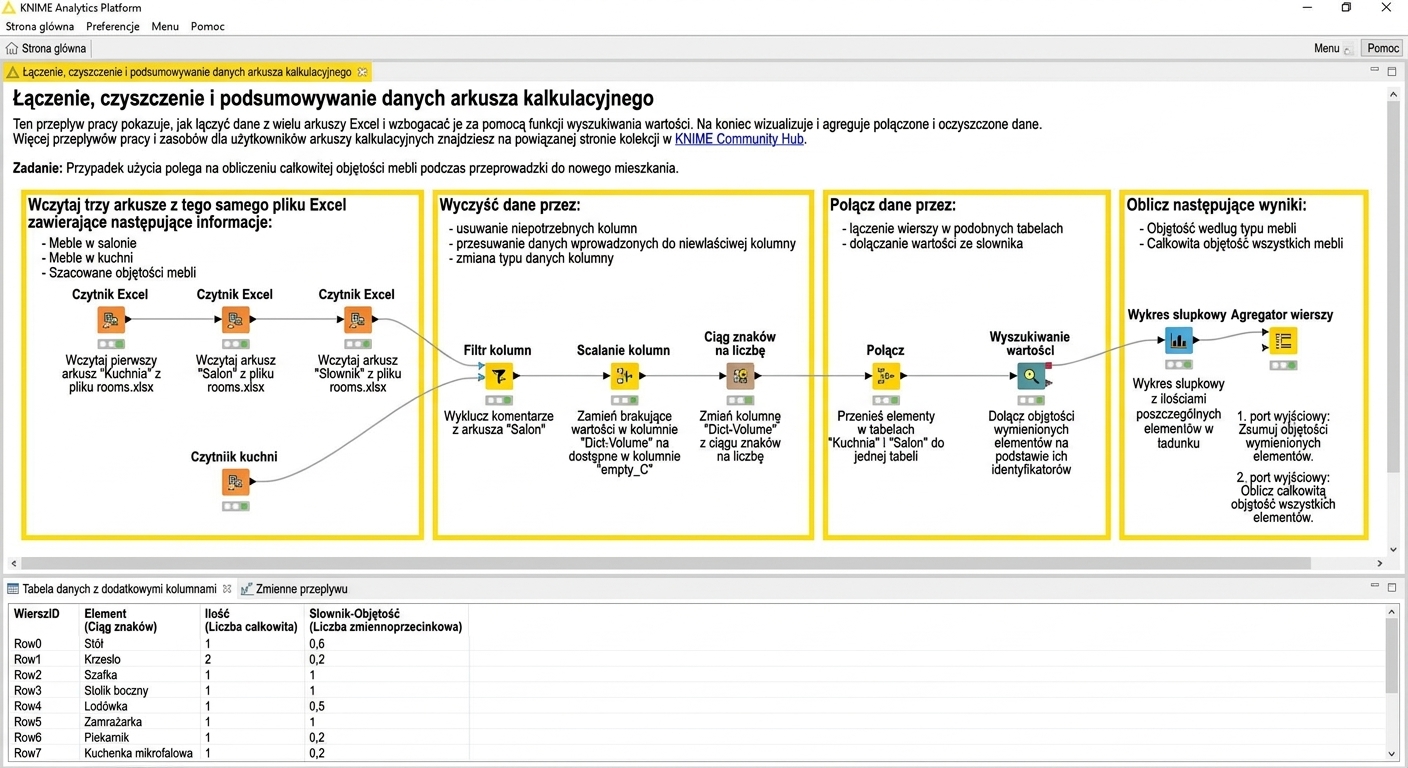Click the Połącz node icon
This screenshot has height=768, width=1408.
click(x=885, y=376)
